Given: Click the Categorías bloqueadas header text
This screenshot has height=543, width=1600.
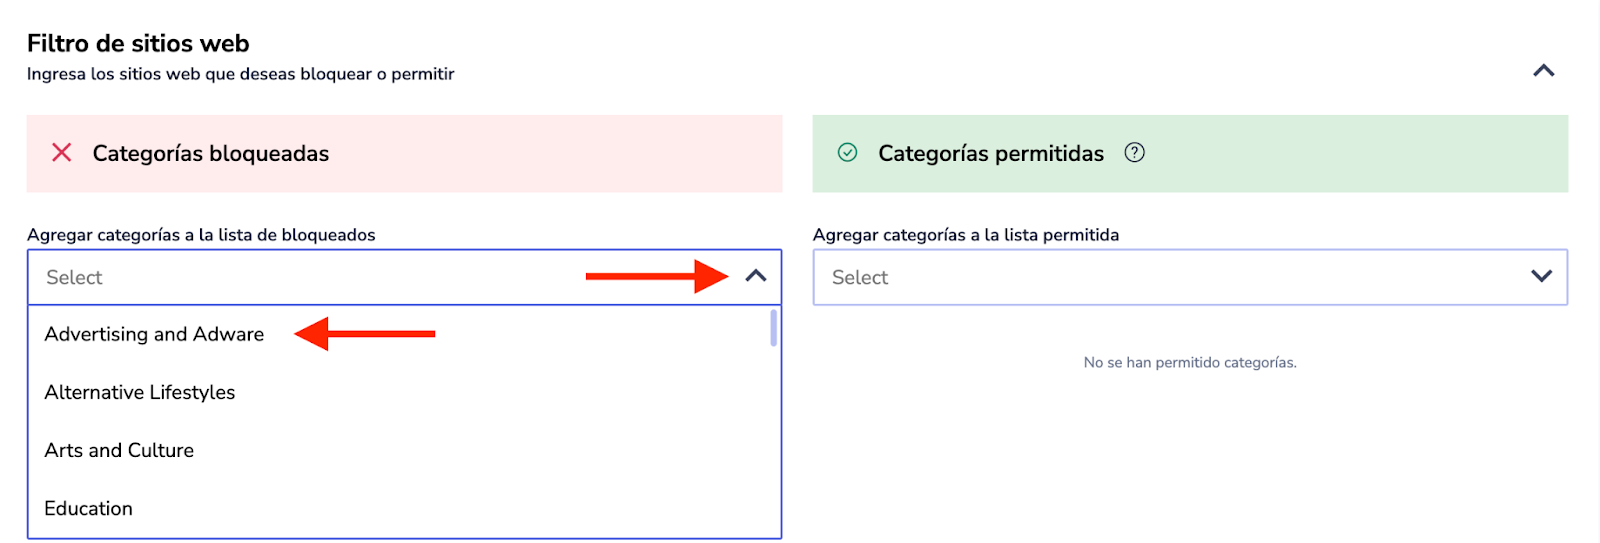Looking at the screenshot, I should pyautogui.click(x=210, y=153).
